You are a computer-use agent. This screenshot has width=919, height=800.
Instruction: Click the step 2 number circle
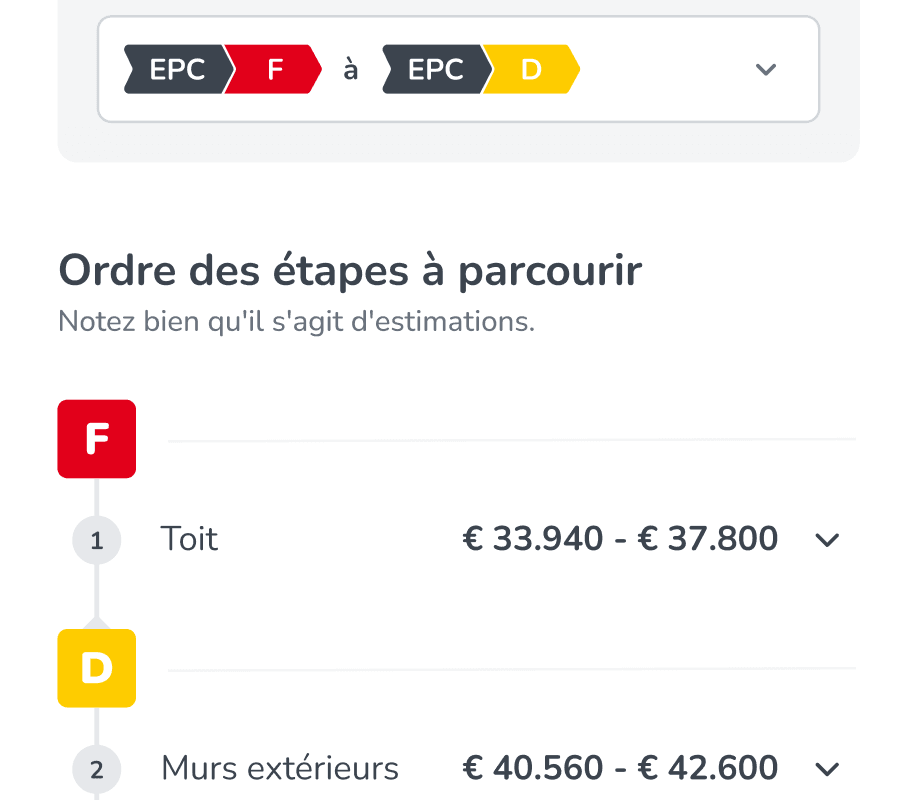point(97,770)
